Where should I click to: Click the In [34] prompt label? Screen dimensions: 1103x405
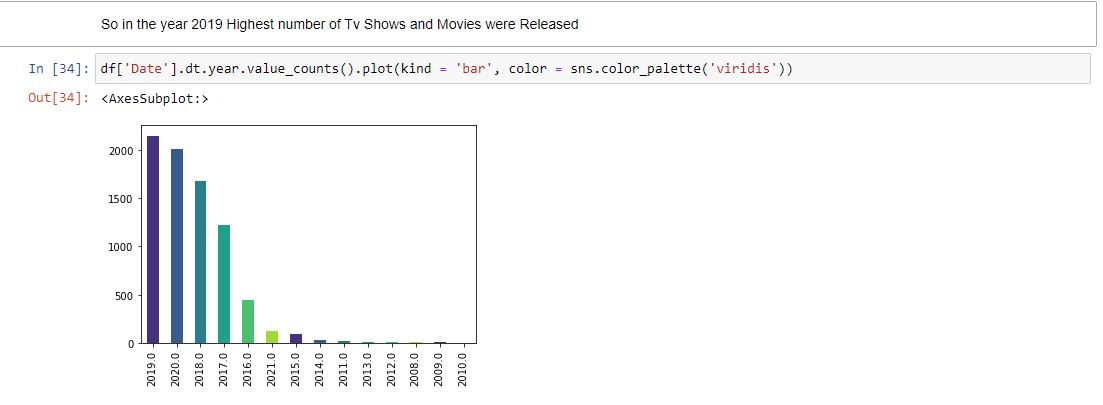tap(58, 69)
